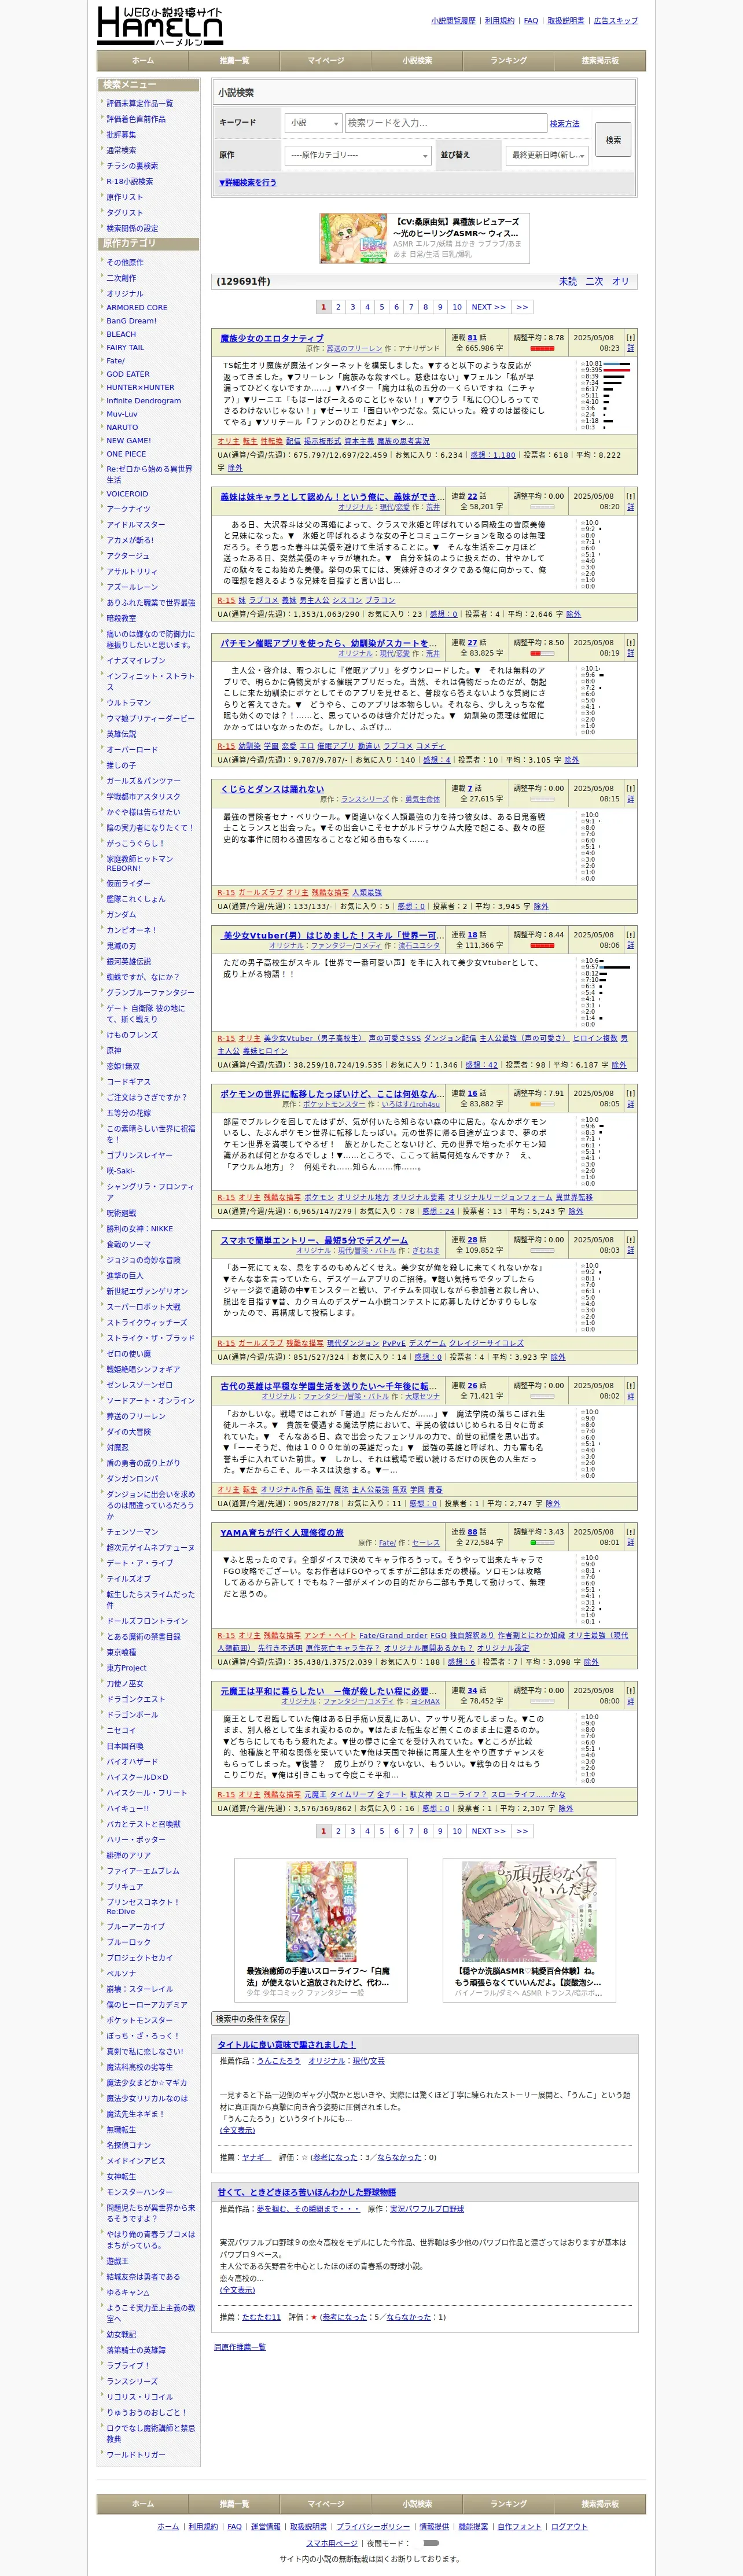Screen dimensions: 743x2576
Task: Open the ランキング tab in top navigation
Action: coord(509,61)
